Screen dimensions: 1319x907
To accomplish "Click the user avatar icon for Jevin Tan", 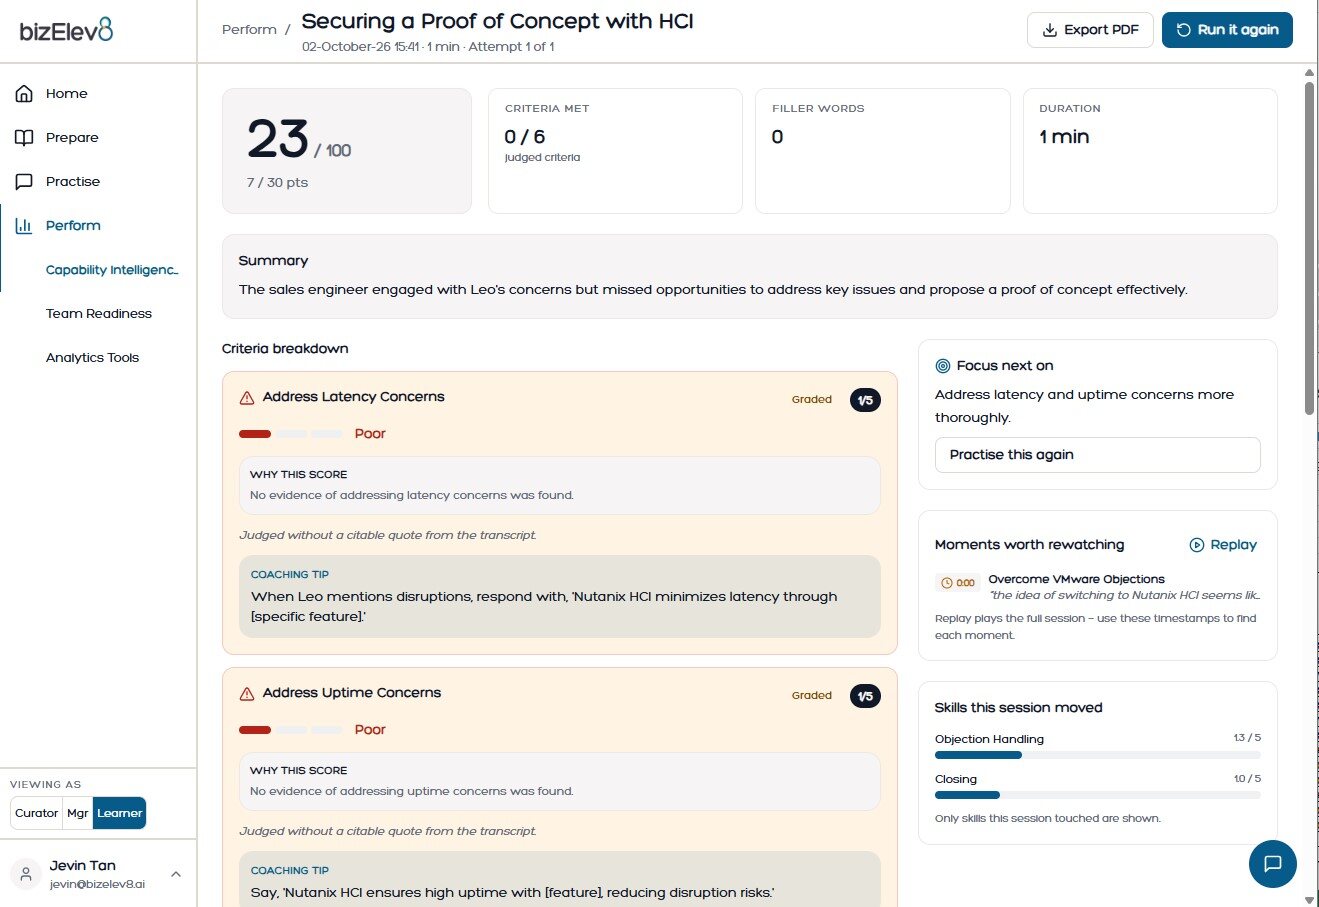I will (27, 874).
